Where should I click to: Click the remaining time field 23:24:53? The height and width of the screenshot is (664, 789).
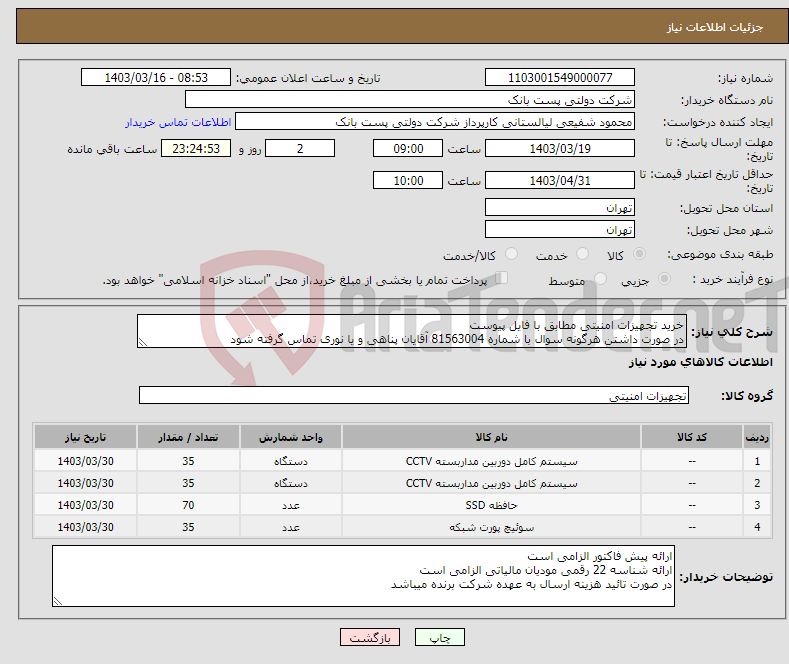(x=196, y=148)
